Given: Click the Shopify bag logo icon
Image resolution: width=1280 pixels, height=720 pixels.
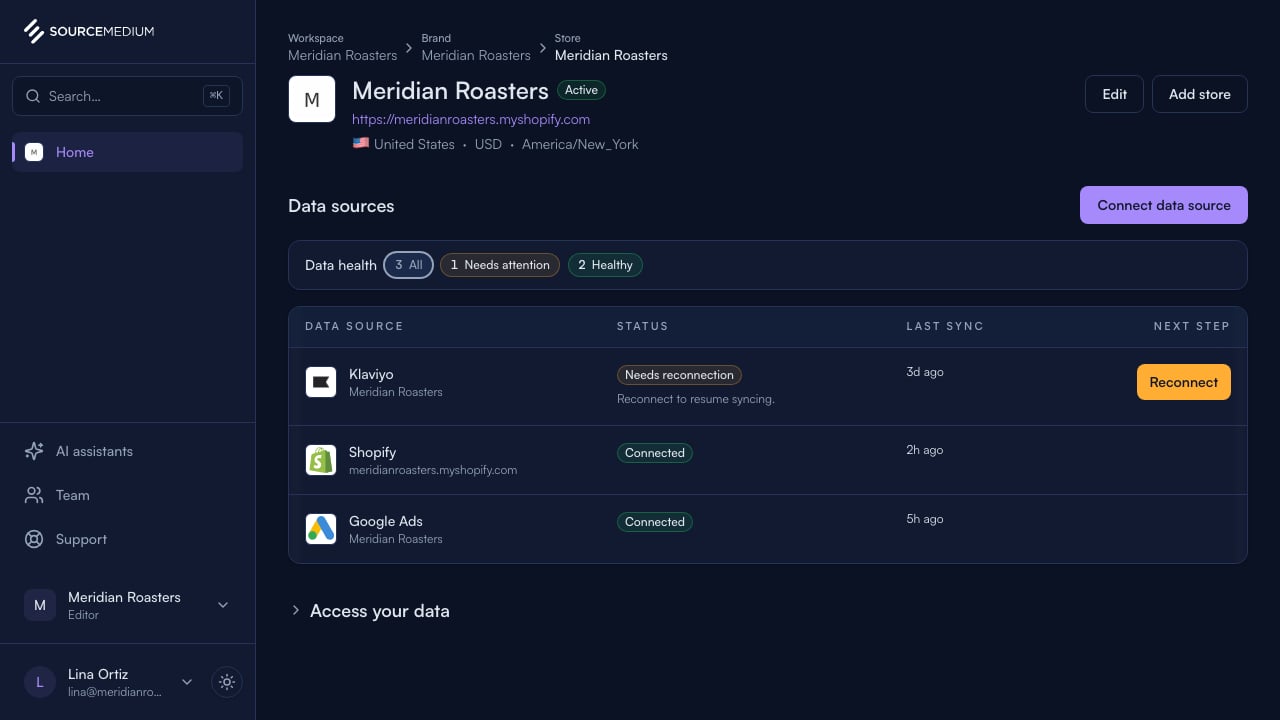Looking at the screenshot, I should click(x=321, y=460).
